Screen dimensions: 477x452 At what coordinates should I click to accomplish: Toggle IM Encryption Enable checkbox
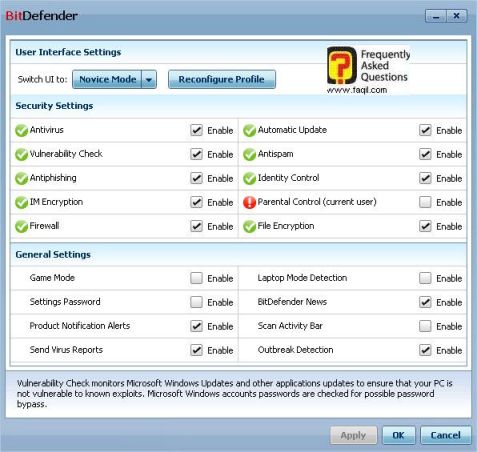196,202
